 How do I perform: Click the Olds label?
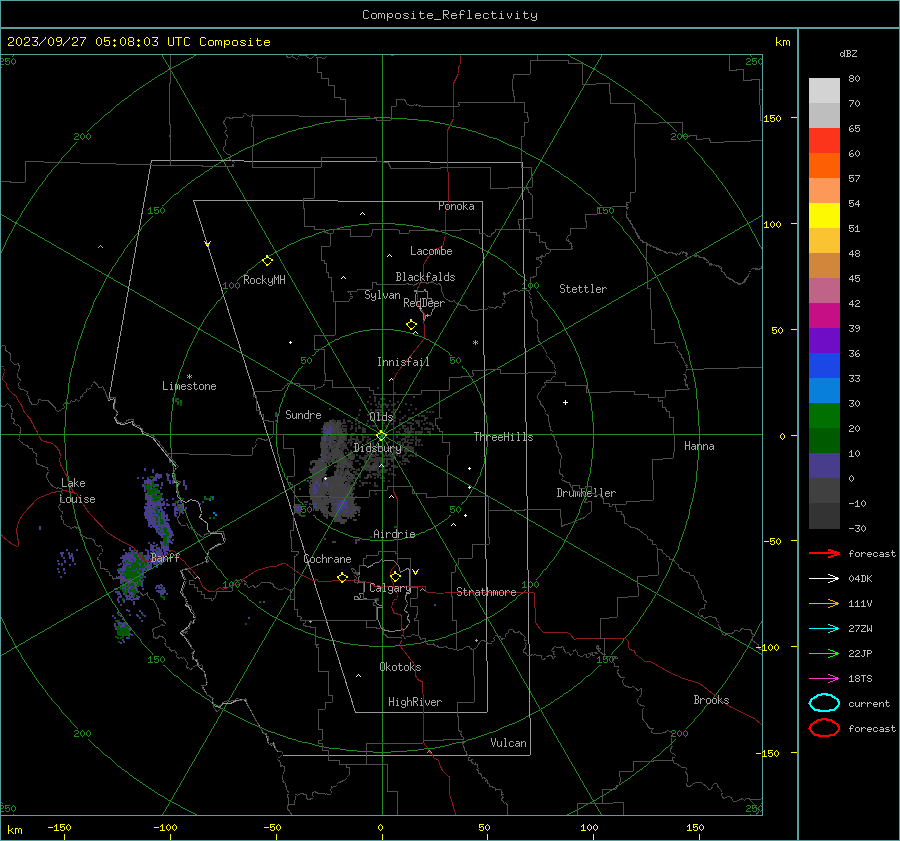pyautogui.click(x=381, y=417)
